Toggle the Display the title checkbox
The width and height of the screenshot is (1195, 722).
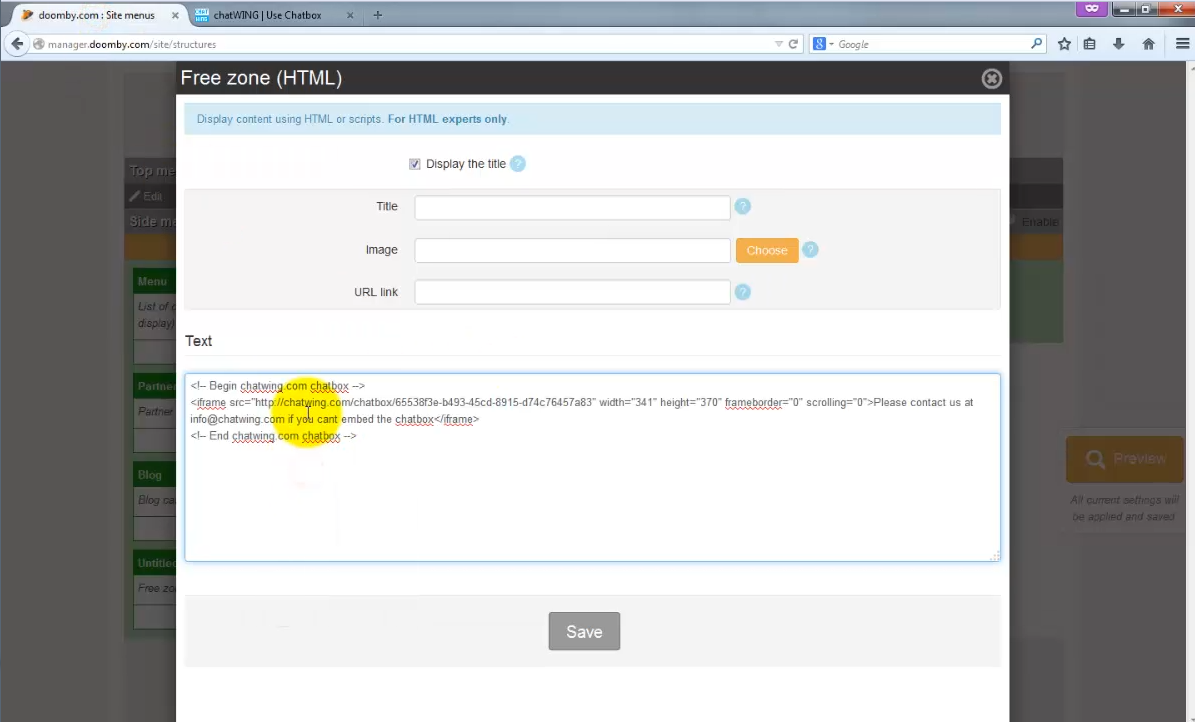pos(415,164)
